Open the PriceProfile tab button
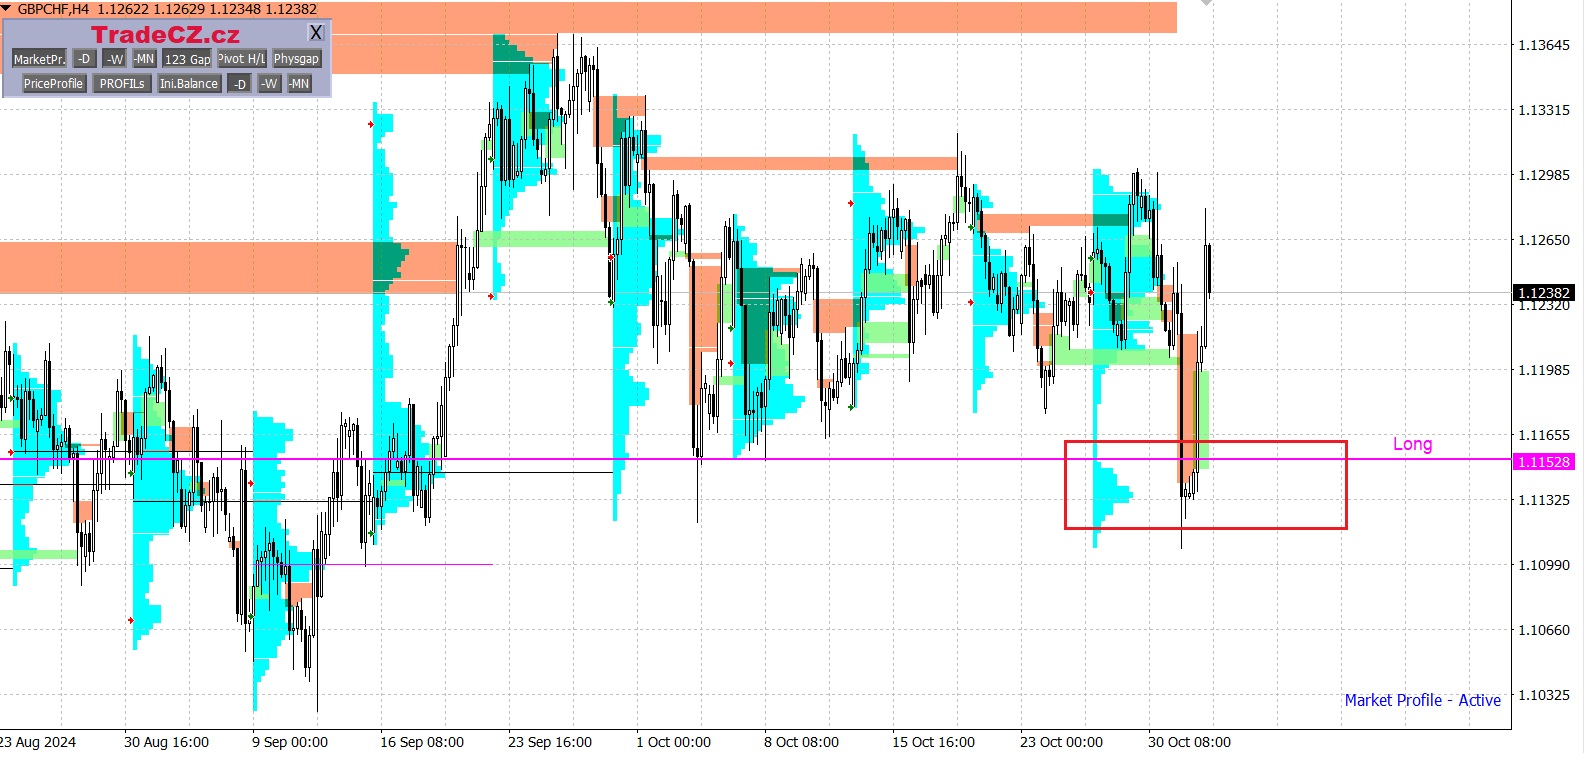This screenshot has height=761, width=1584. [x=53, y=84]
